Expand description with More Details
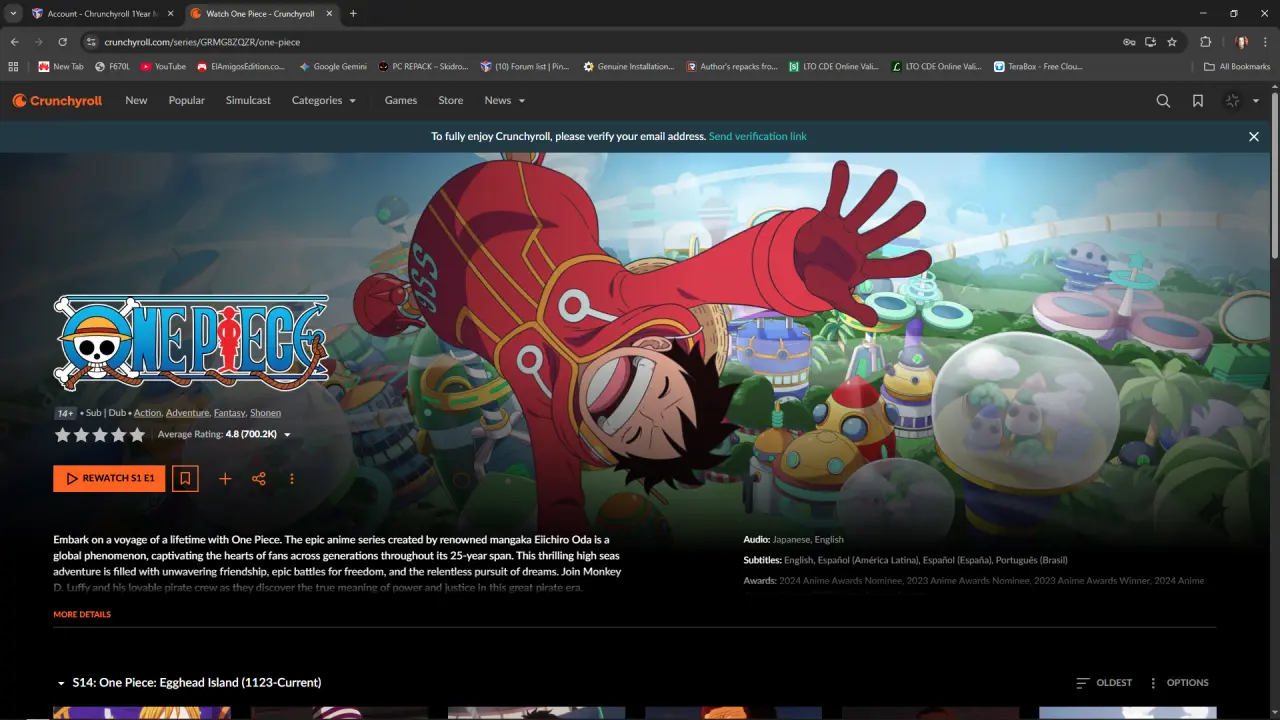The height and width of the screenshot is (720, 1280). [x=82, y=615]
